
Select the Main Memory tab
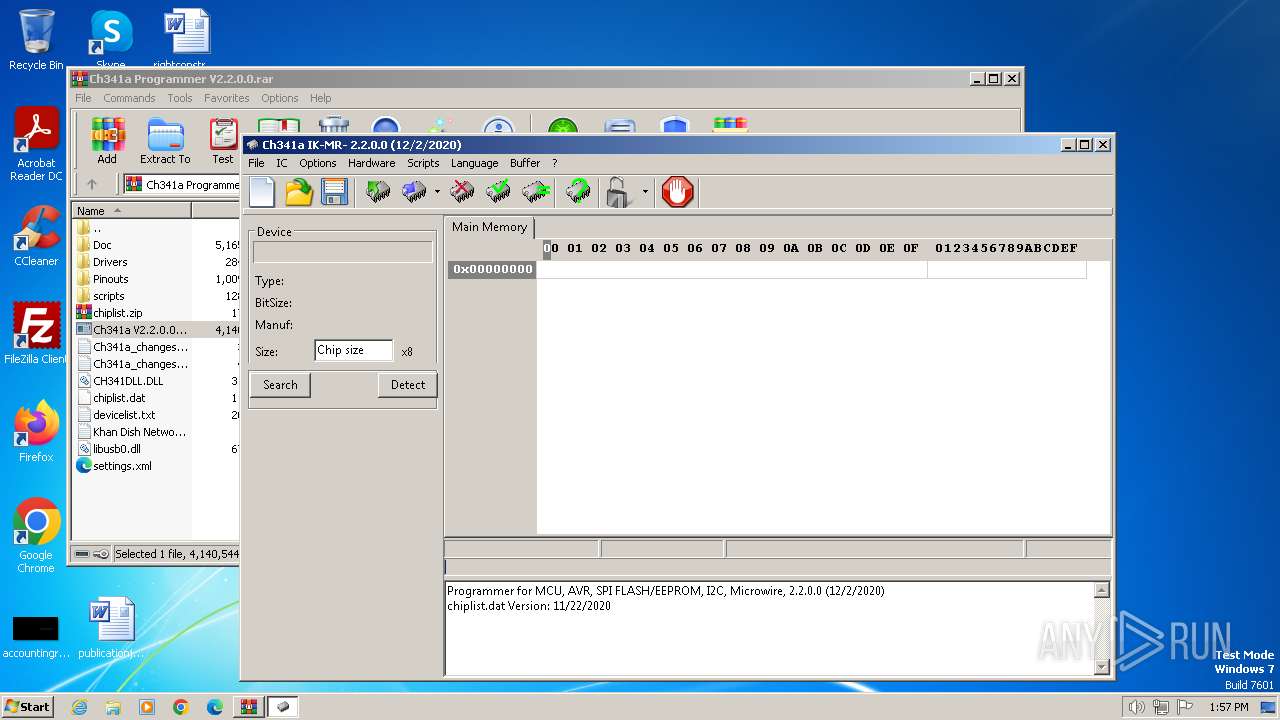pyautogui.click(x=489, y=227)
